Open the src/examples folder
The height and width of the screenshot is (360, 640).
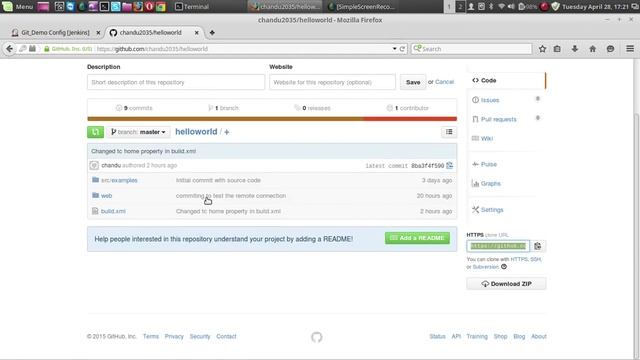[x=119, y=180]
